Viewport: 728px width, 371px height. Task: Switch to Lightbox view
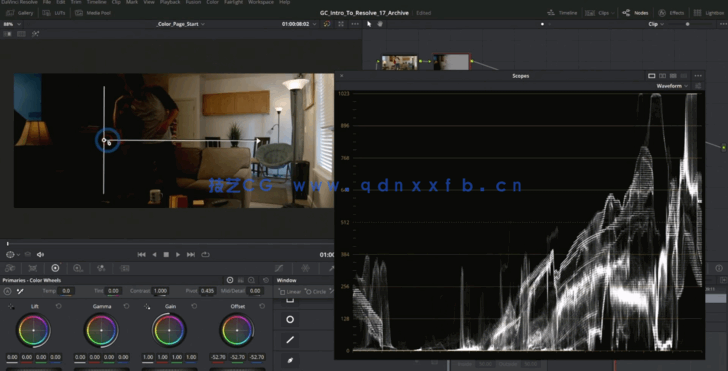[x=710, y=13]
